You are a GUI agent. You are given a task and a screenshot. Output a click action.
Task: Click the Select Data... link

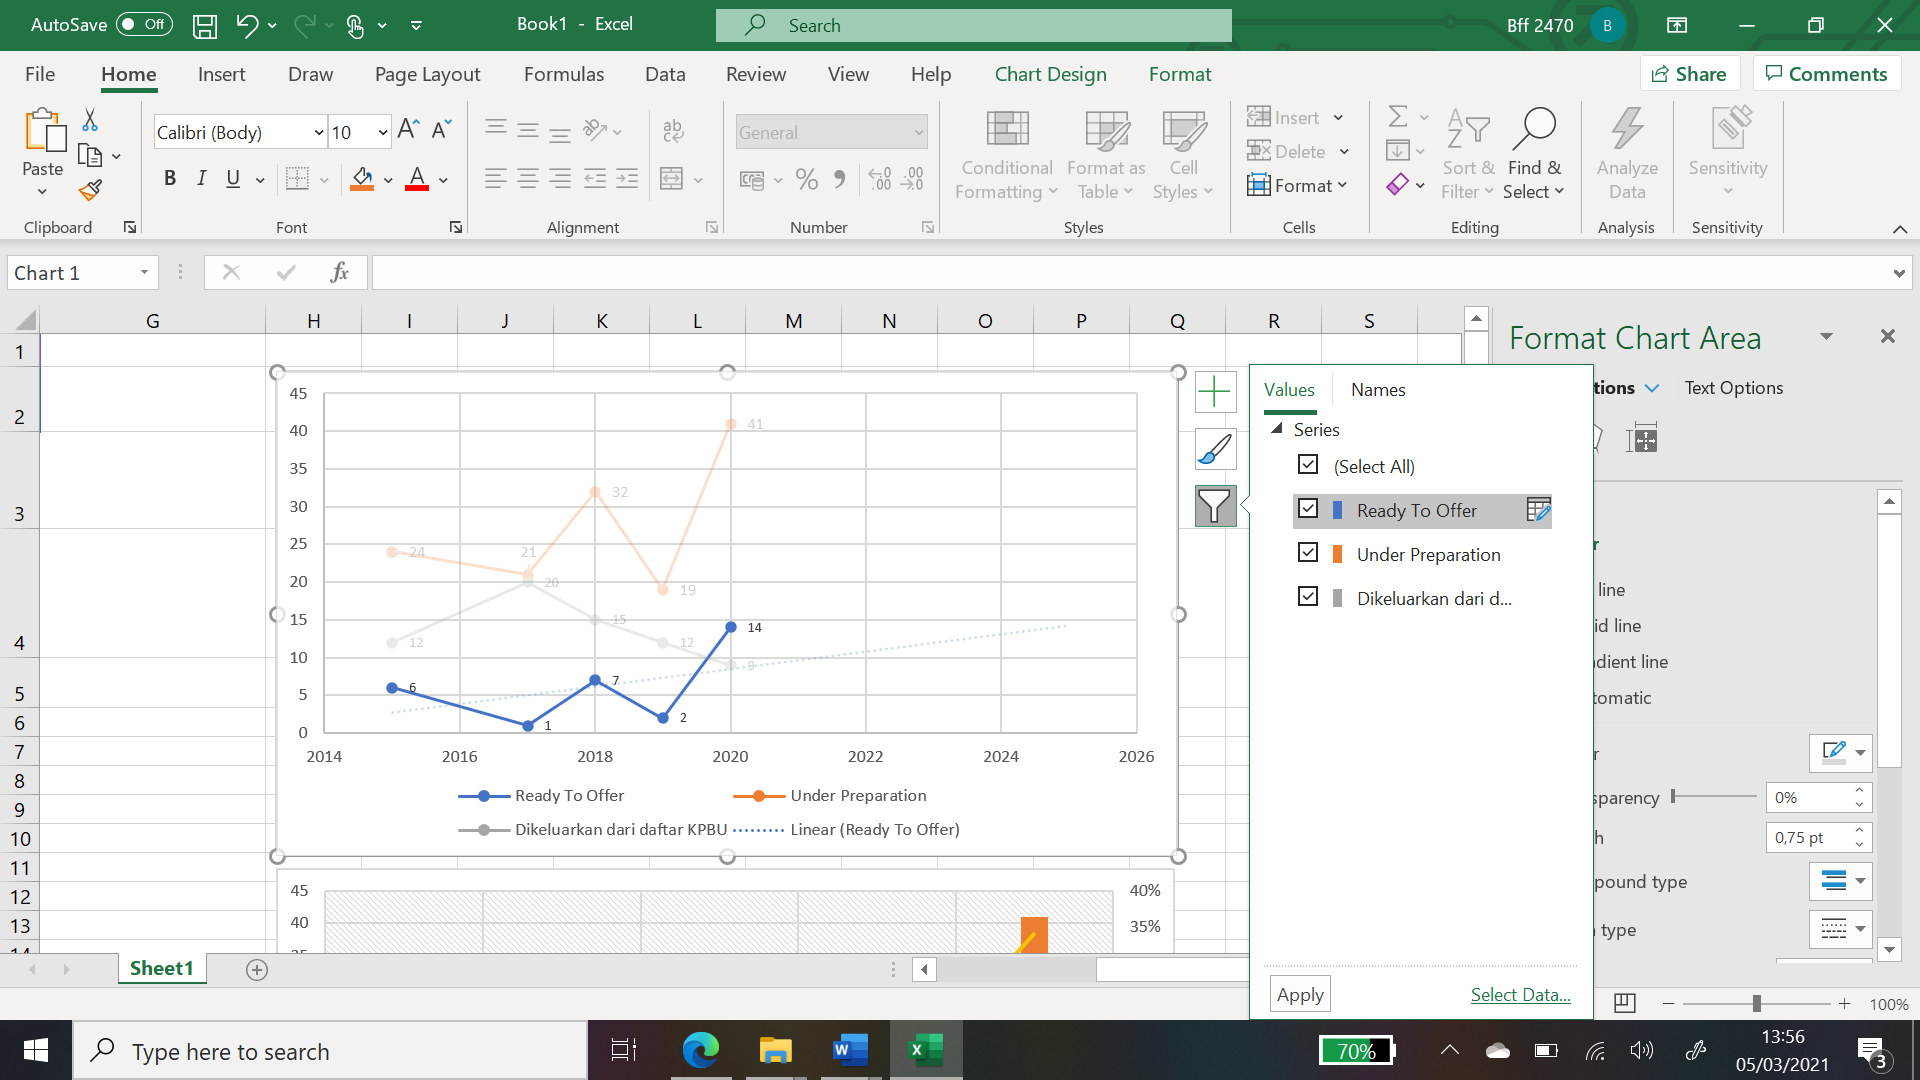pos(1520,995)
